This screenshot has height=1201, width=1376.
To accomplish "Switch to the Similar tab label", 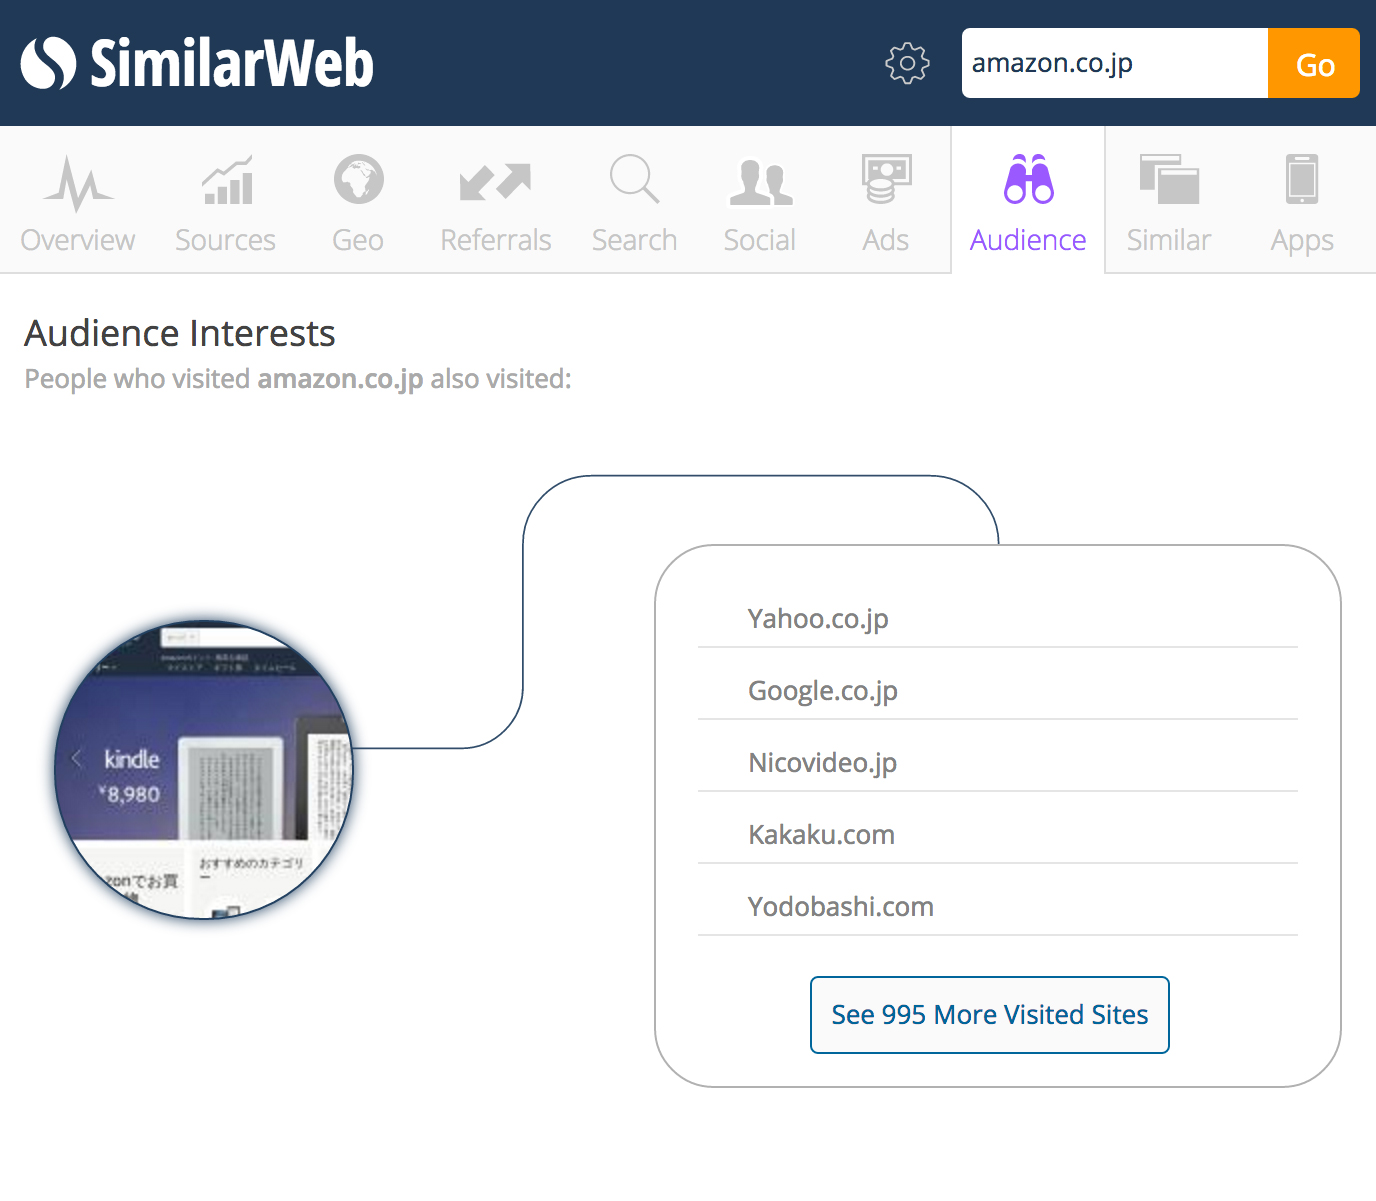I will [1169, 240].
